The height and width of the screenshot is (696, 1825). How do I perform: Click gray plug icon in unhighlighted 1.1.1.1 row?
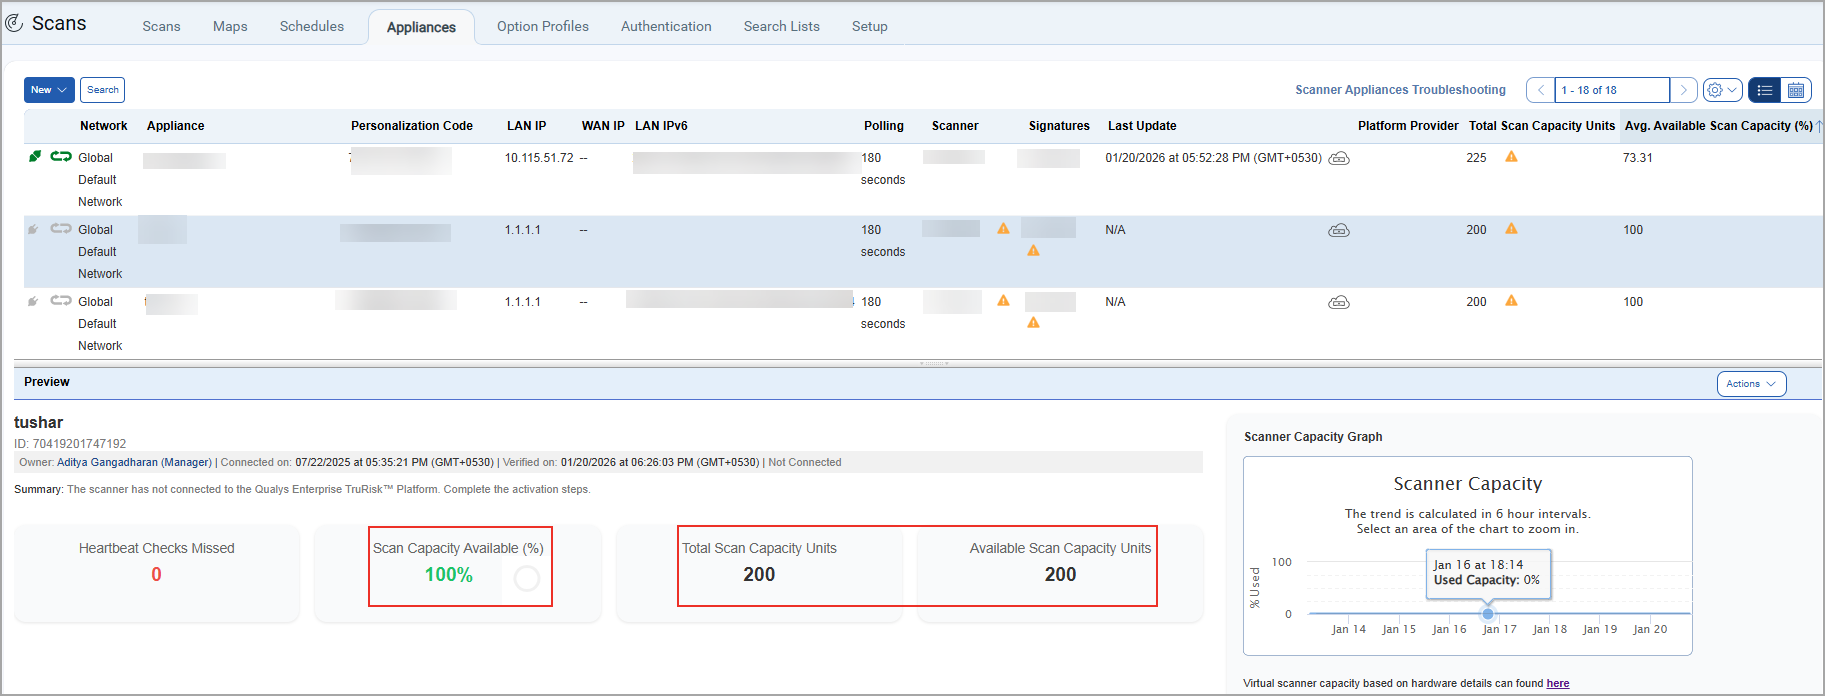(x=33, y=301)
